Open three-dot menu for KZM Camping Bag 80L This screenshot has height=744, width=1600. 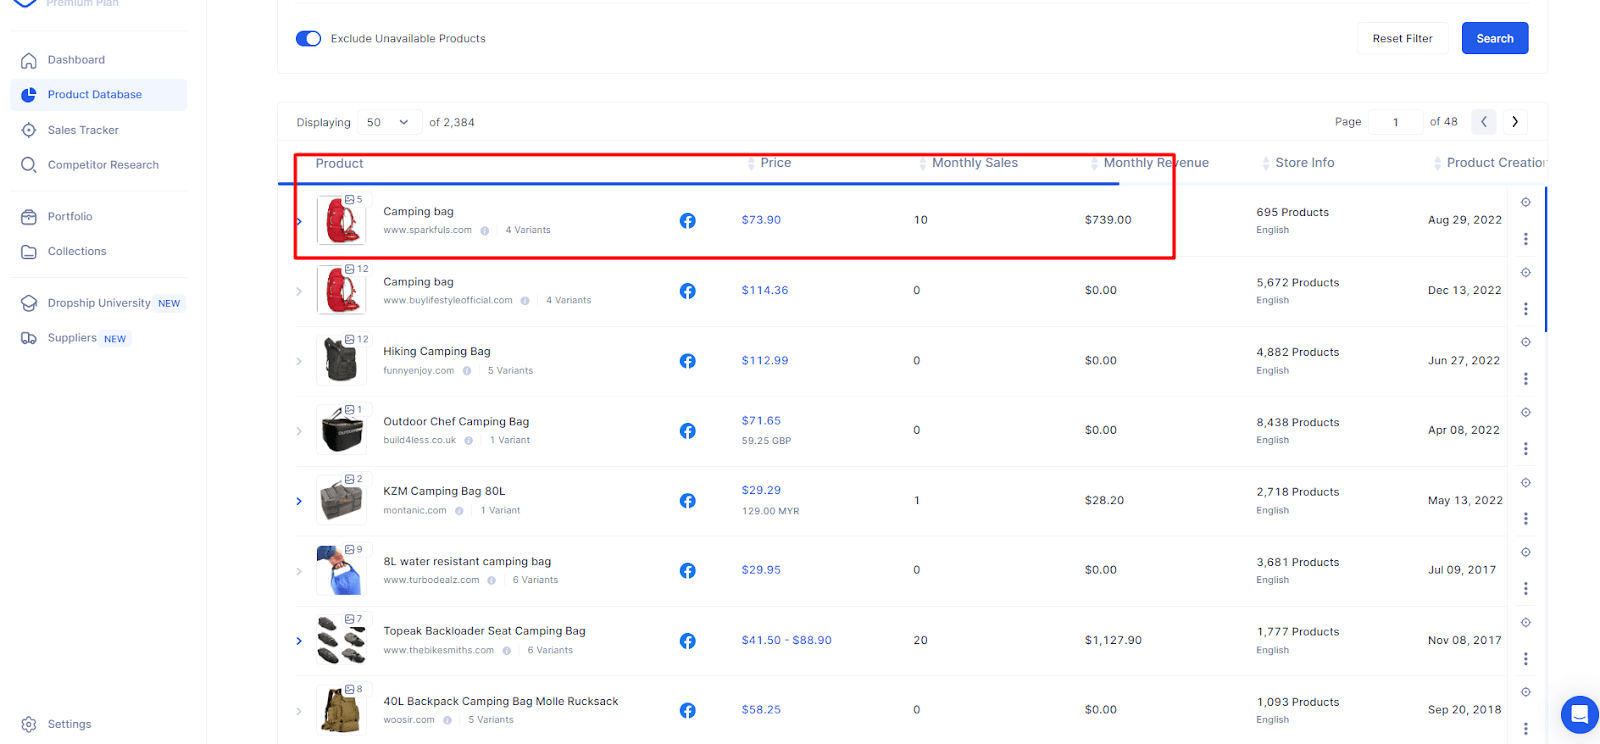1525,518
